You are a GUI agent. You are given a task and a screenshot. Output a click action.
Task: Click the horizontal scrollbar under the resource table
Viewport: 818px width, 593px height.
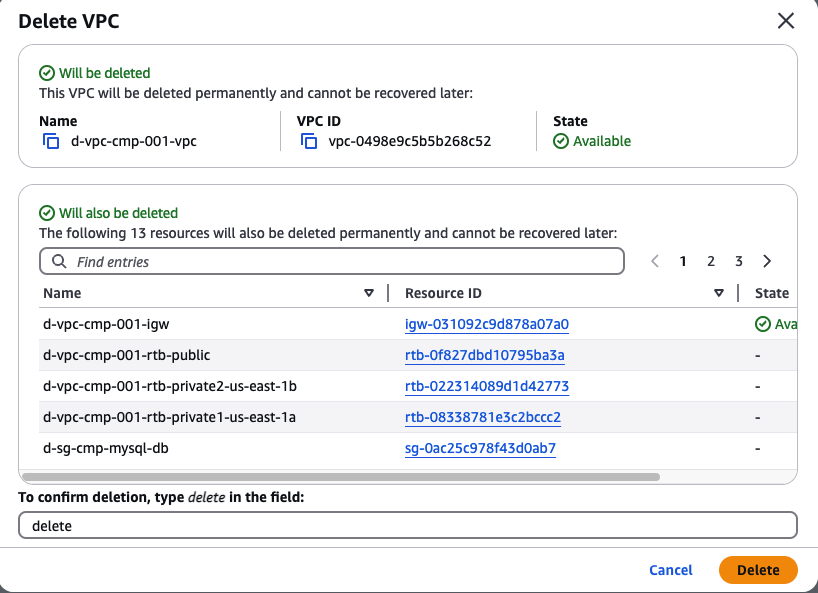[340, 477]
